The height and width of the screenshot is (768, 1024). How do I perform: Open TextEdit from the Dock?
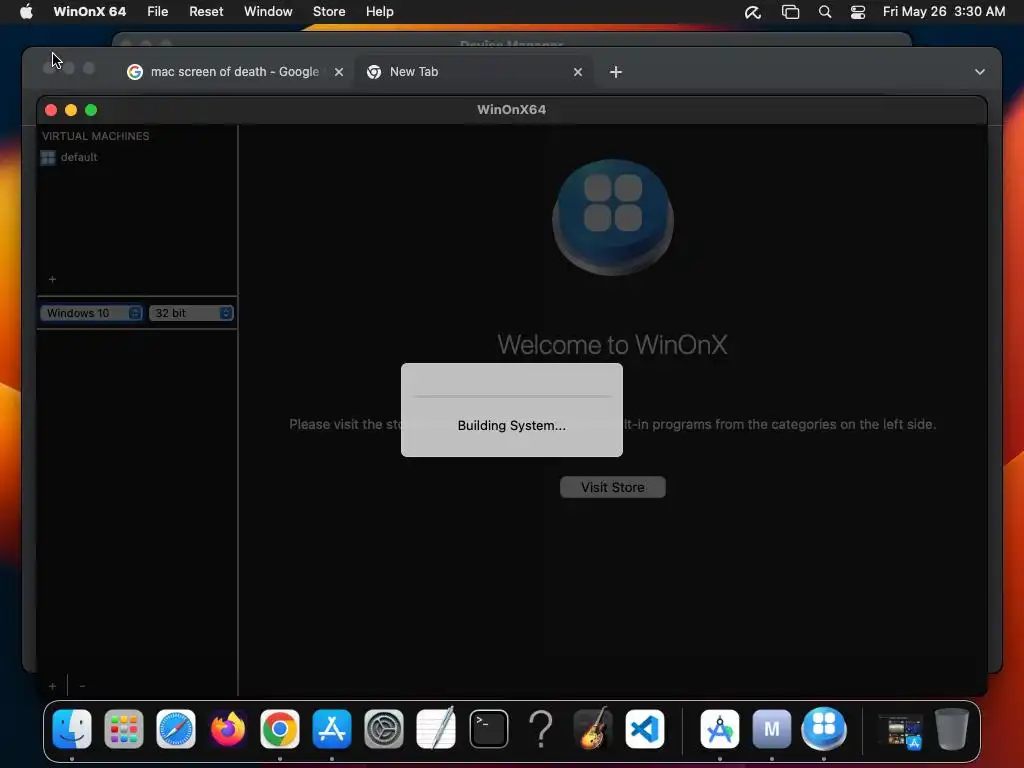coord(436,729)
